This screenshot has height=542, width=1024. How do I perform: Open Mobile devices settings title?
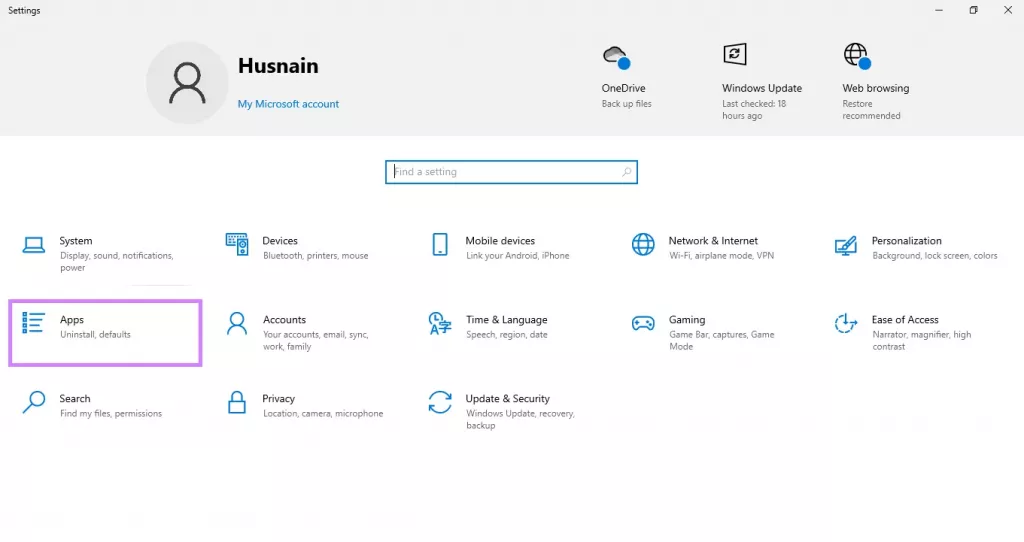(x=500, y=240)
